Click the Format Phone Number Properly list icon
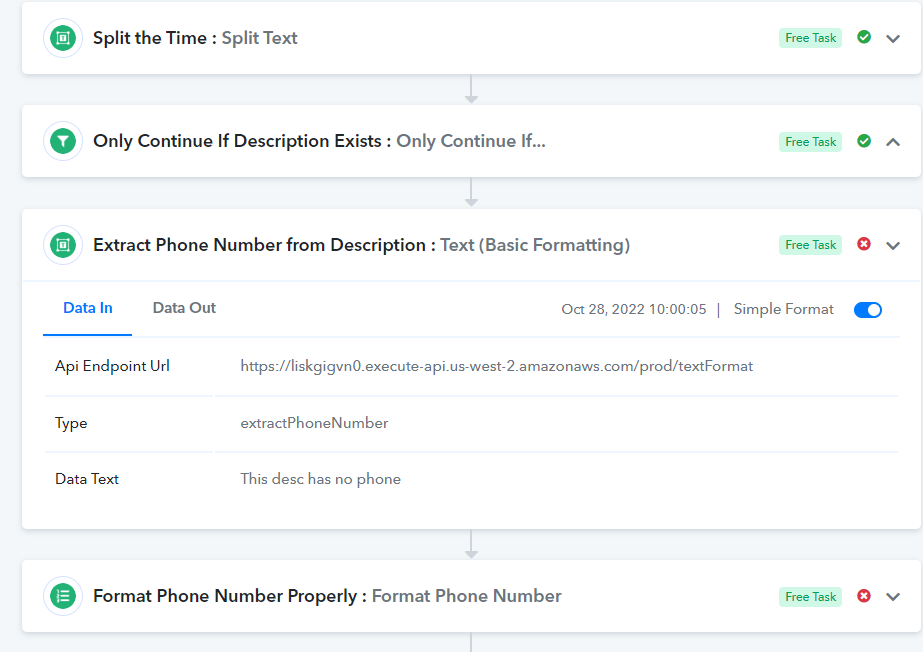 click(63, 596)
